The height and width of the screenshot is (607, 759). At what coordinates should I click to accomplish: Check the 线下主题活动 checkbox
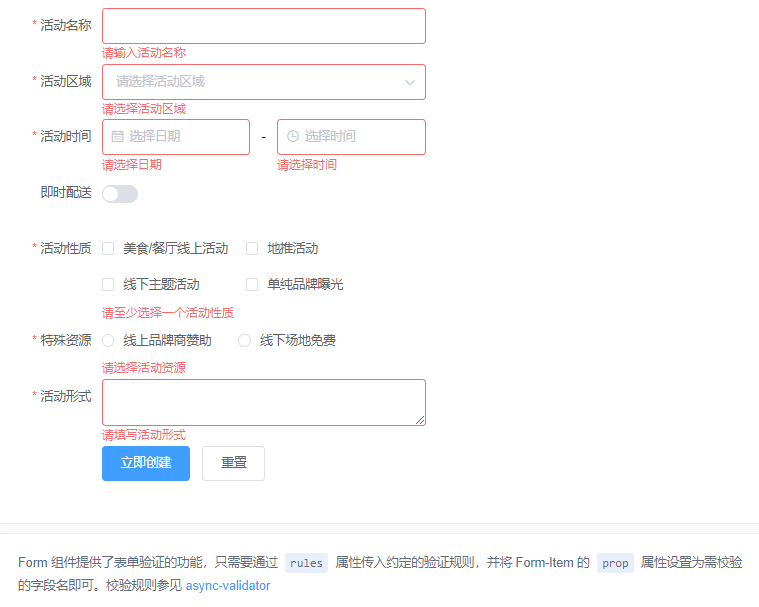(108, 285)
